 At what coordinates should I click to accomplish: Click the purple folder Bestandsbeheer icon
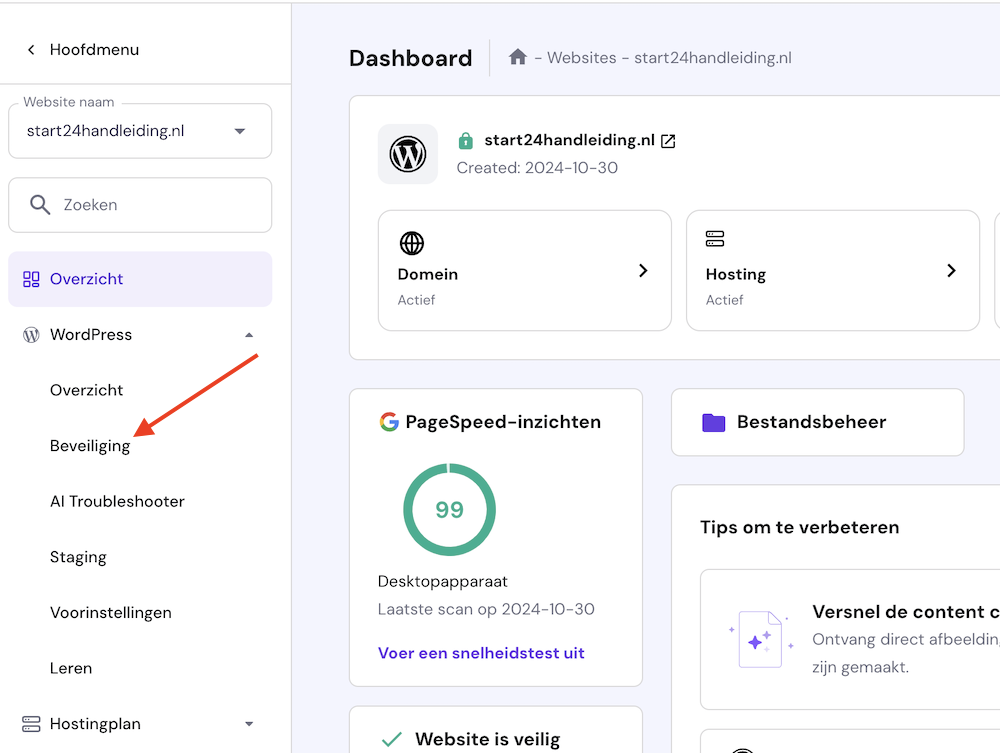[713, 422]
